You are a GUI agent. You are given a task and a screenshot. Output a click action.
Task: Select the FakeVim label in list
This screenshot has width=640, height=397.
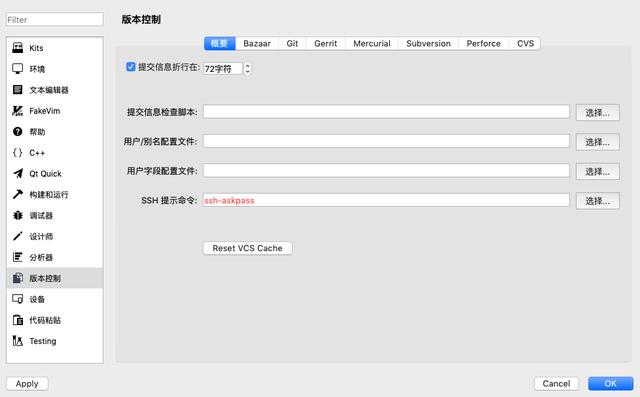(44, 111)
